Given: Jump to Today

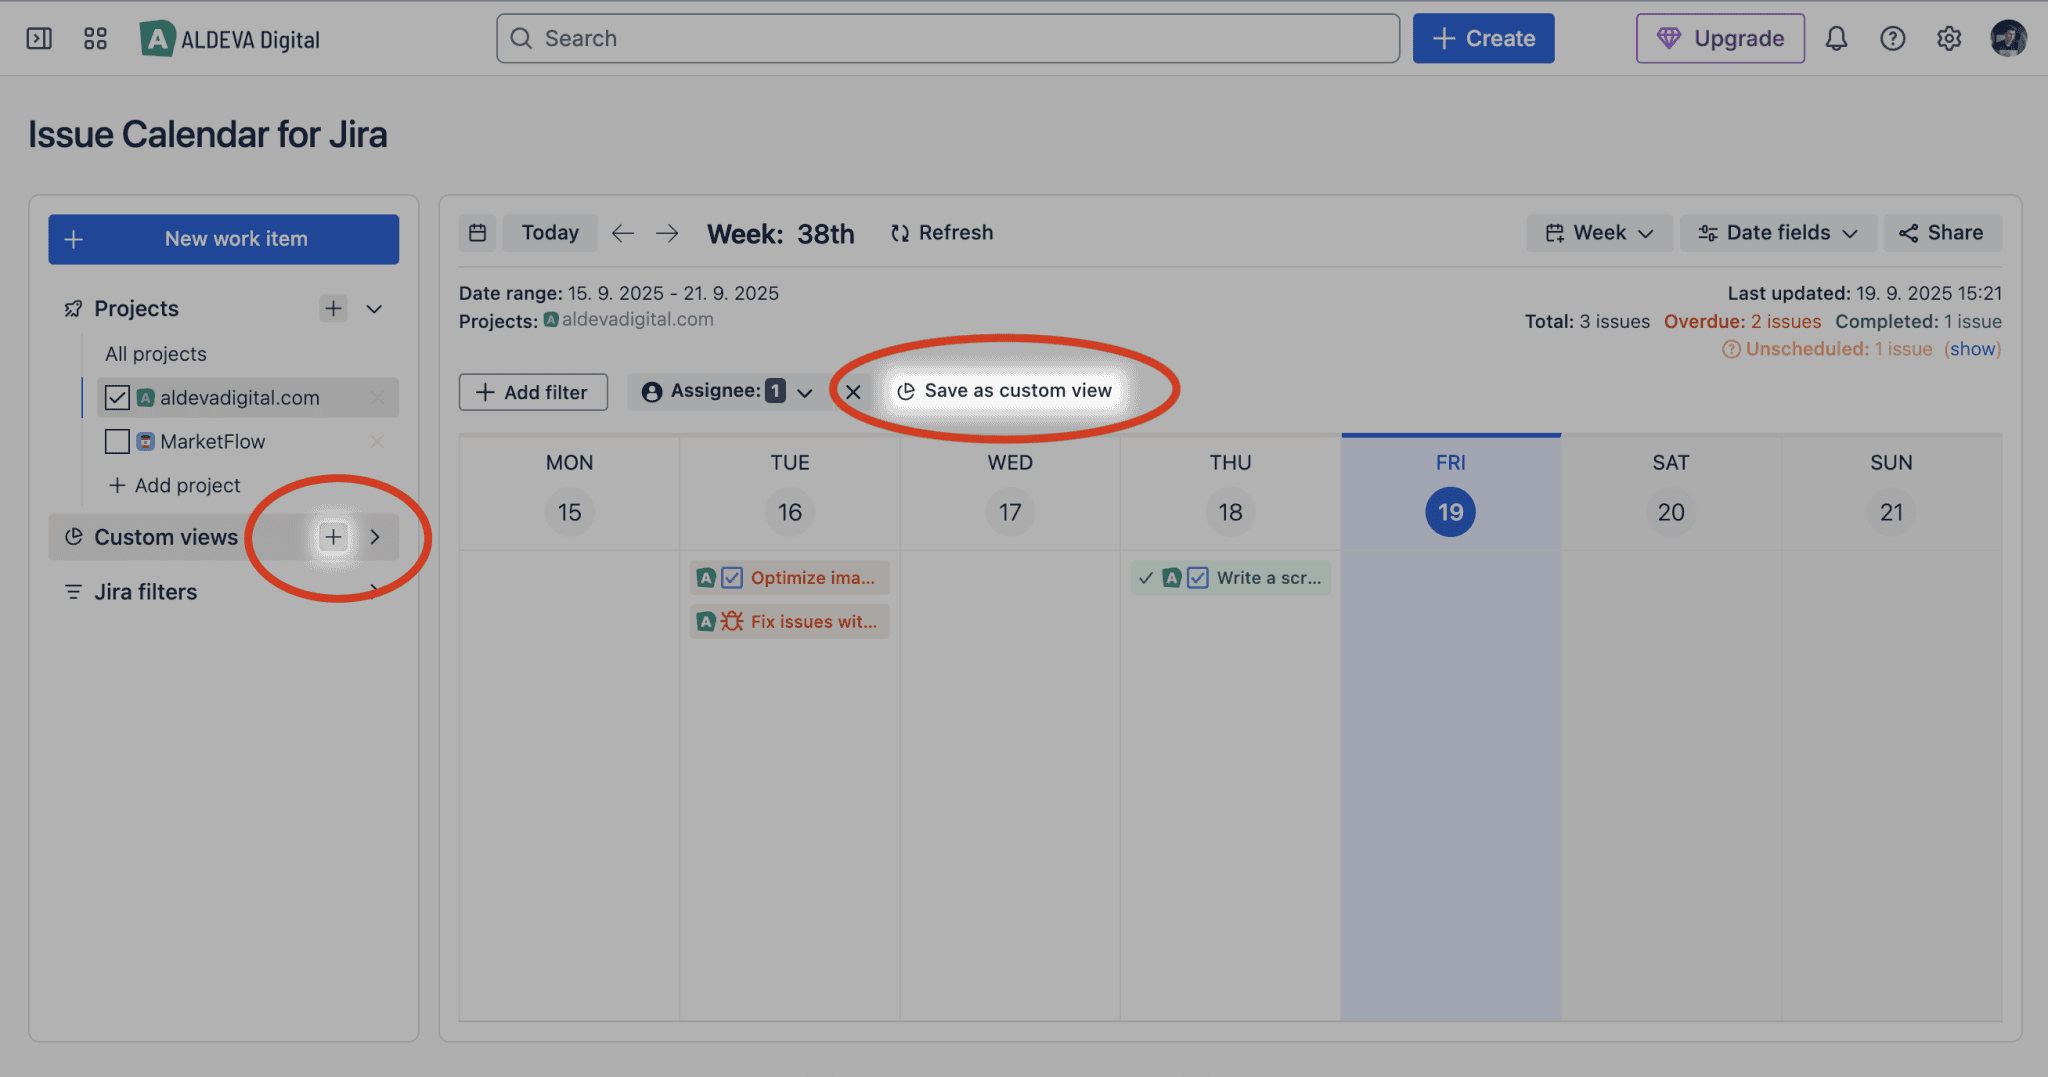Looking at the screenshot, I should (x=550, y=233).
